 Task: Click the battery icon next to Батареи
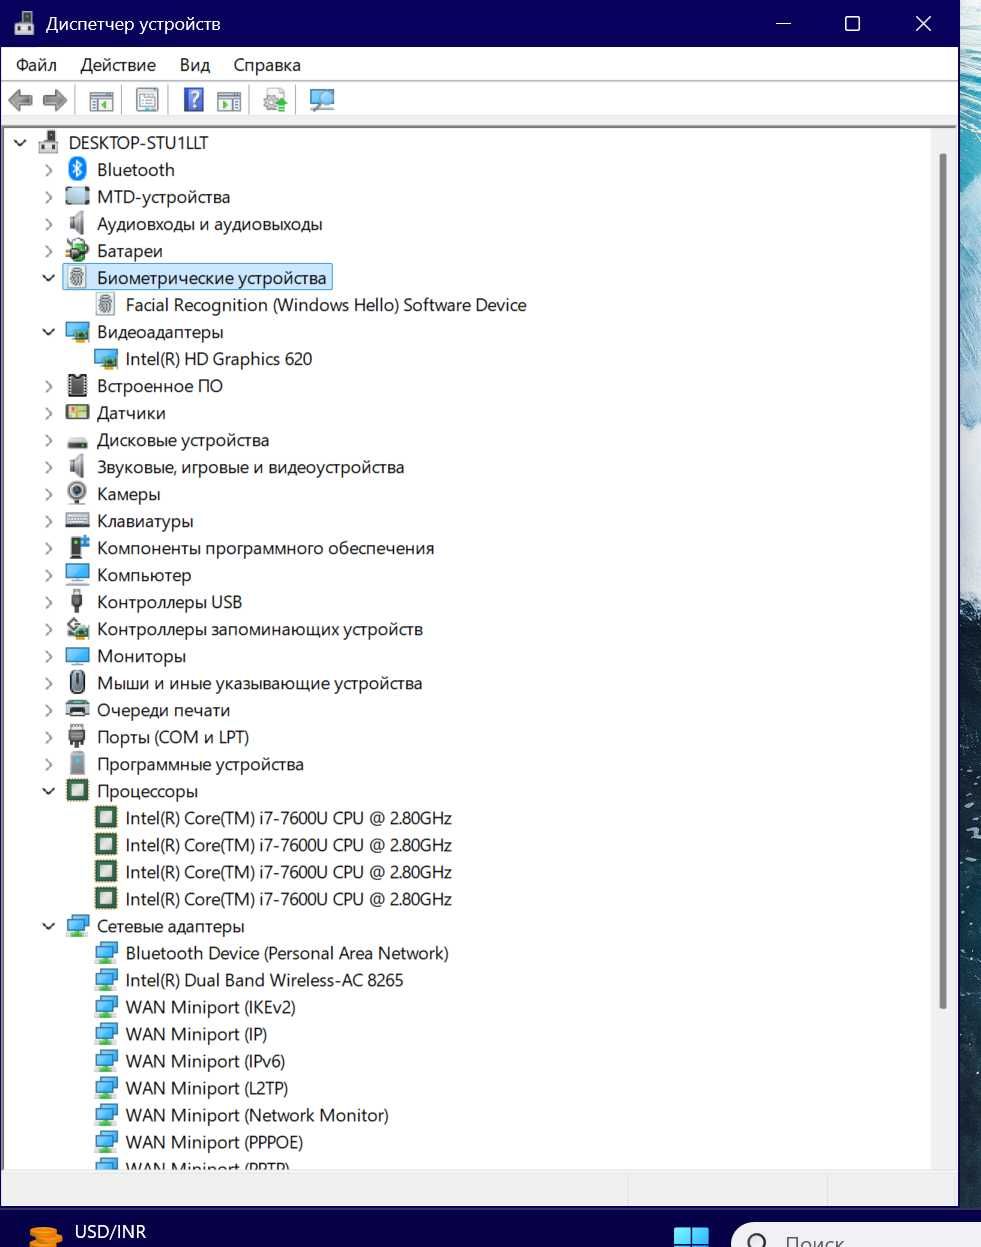pyautogui.click(x=77, y=251)
